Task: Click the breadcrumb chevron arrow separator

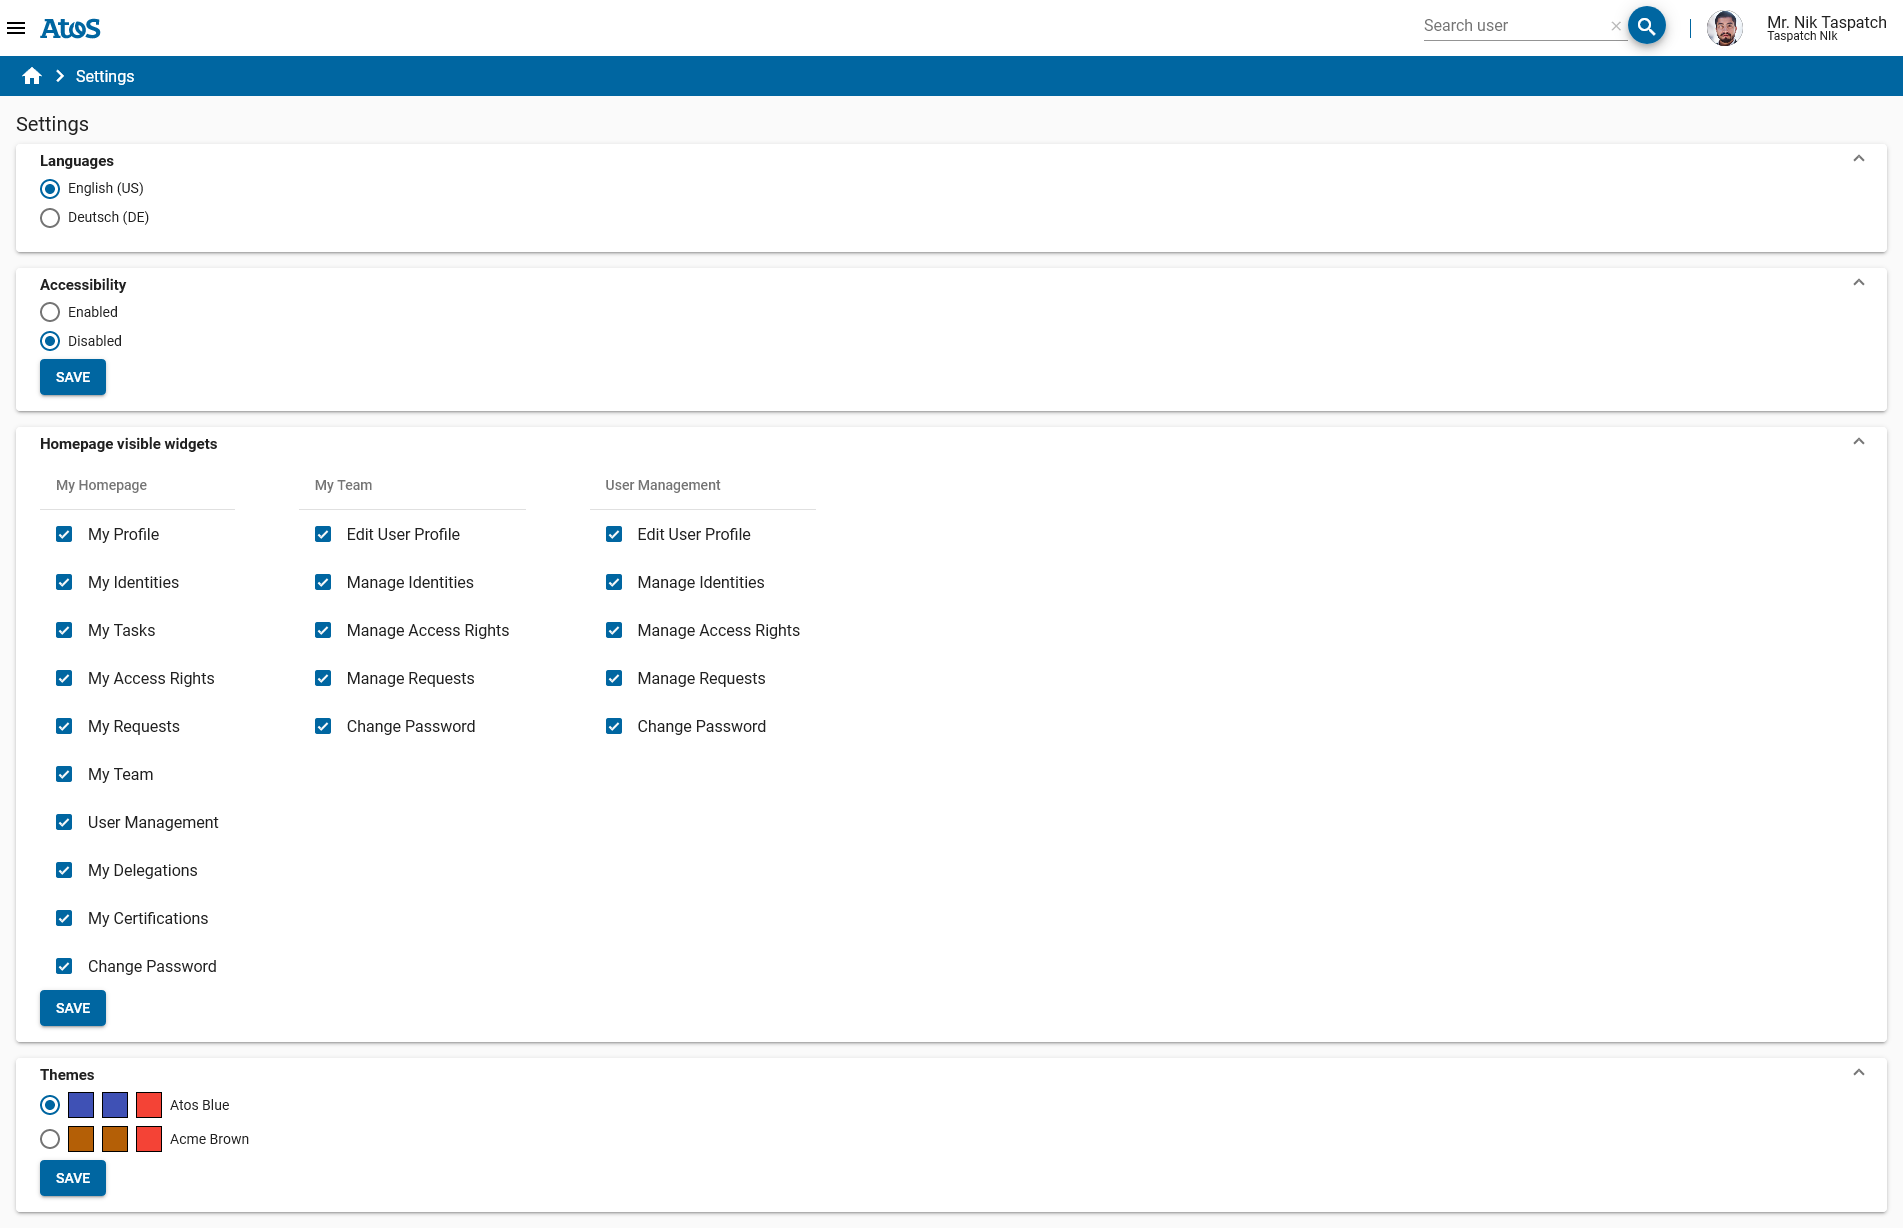Action: [x=60, y=76]
